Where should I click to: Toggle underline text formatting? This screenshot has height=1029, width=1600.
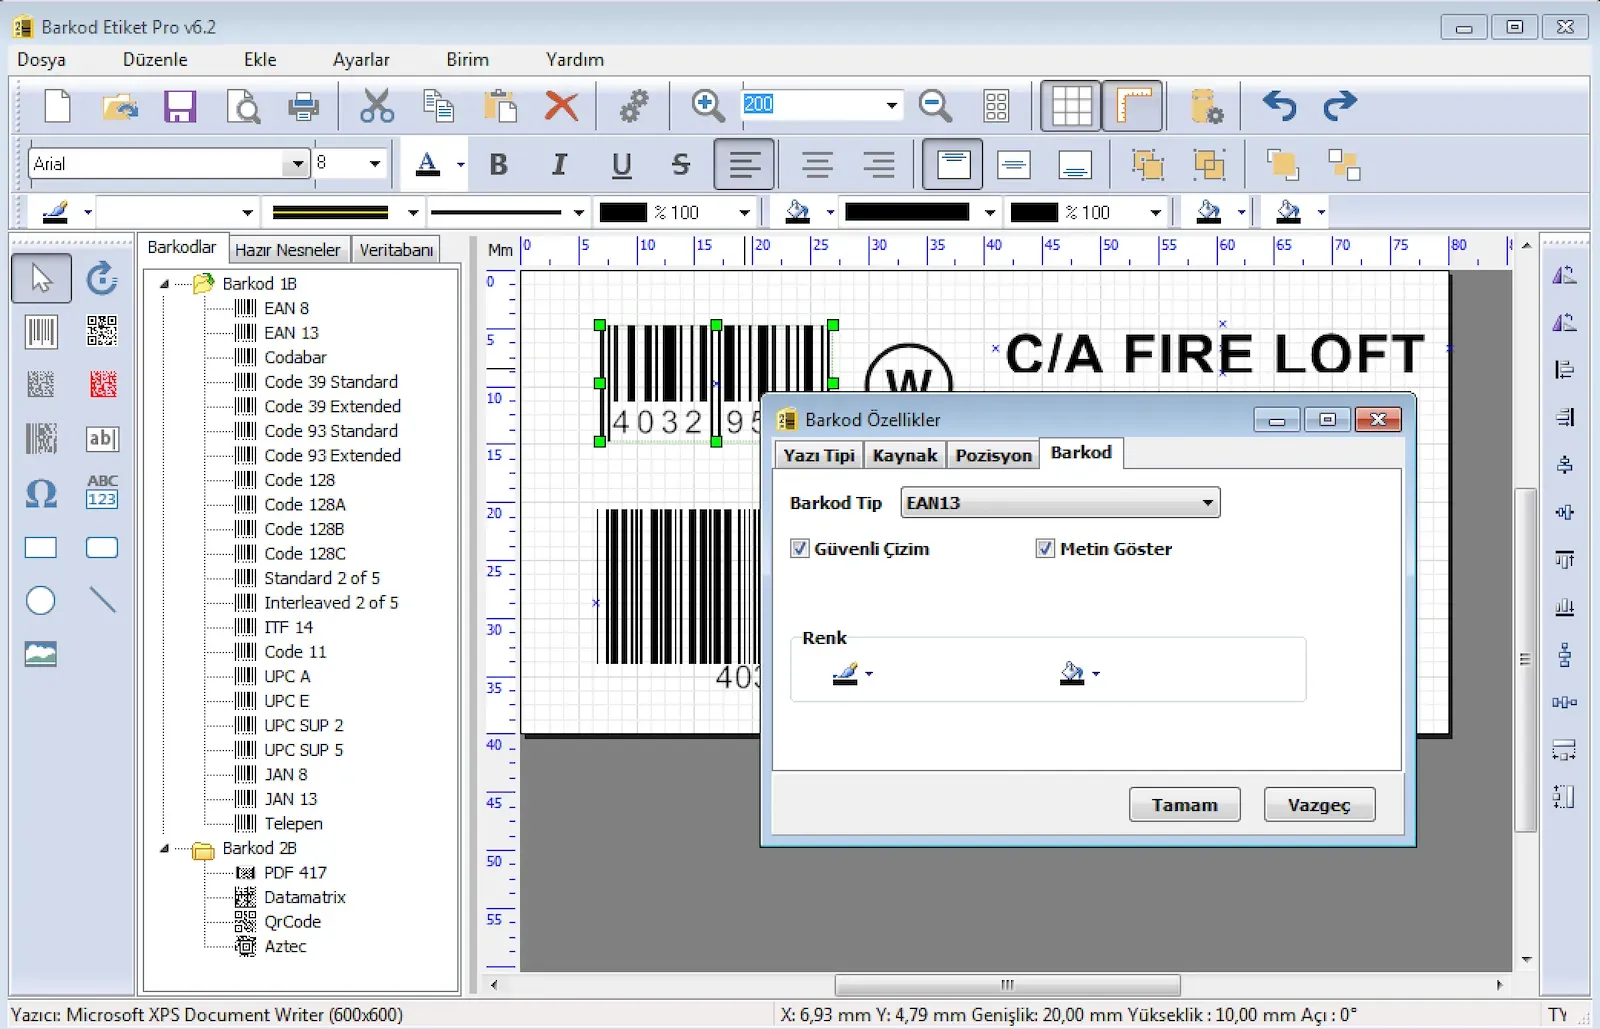[621, 164]
